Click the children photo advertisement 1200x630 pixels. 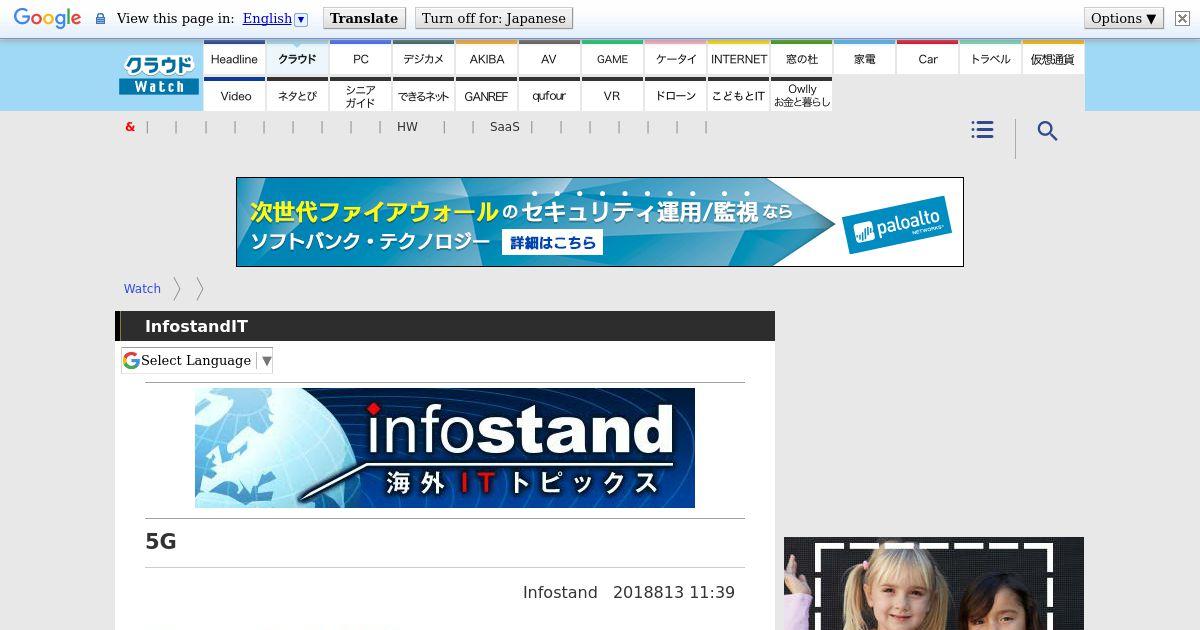[934, 584]
